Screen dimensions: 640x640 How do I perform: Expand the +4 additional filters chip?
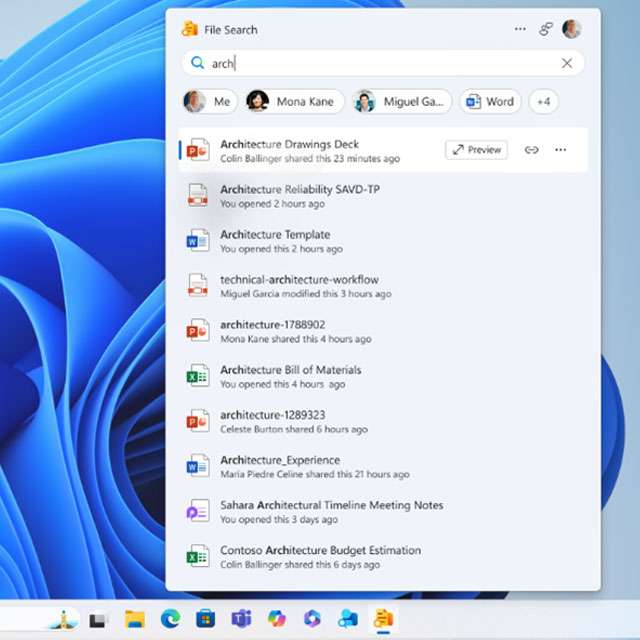pos(544,101)
